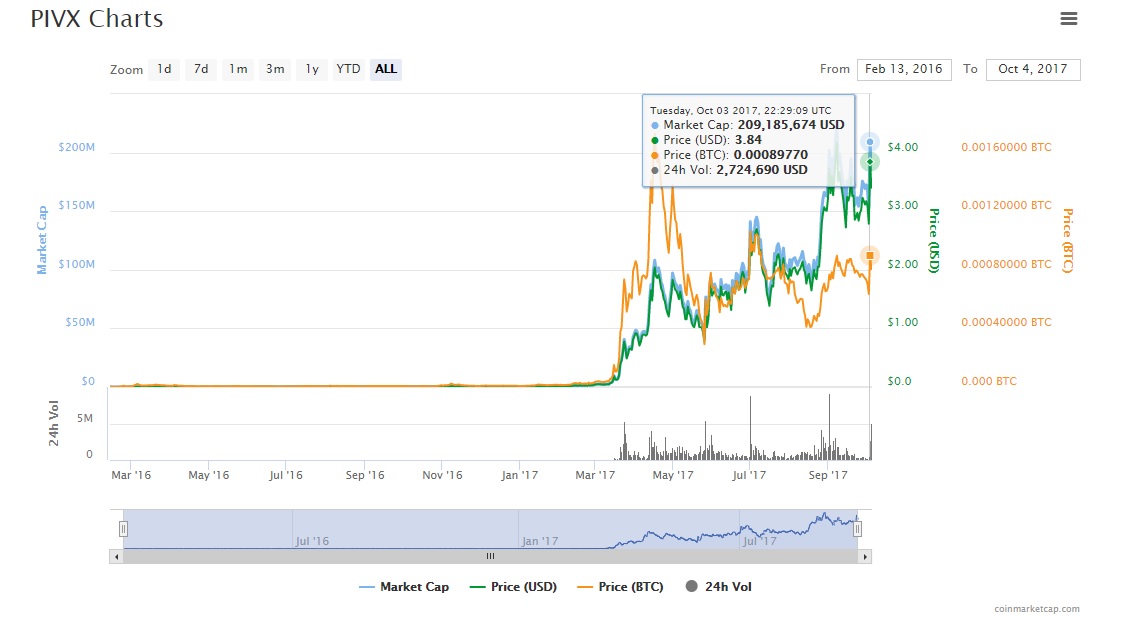Click the green Price (USD) data point marker

pos(870,162)
